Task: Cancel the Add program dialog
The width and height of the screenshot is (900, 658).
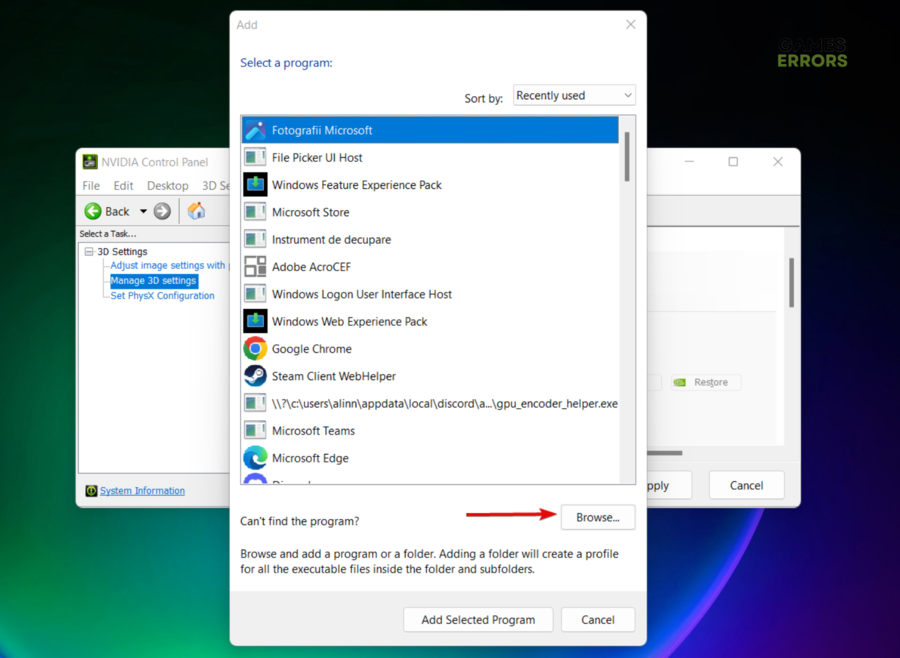Action: [597, 620]
